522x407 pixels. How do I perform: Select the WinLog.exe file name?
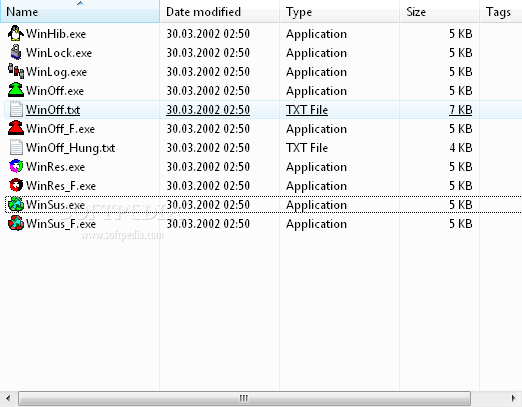click(x=56, y=72)
